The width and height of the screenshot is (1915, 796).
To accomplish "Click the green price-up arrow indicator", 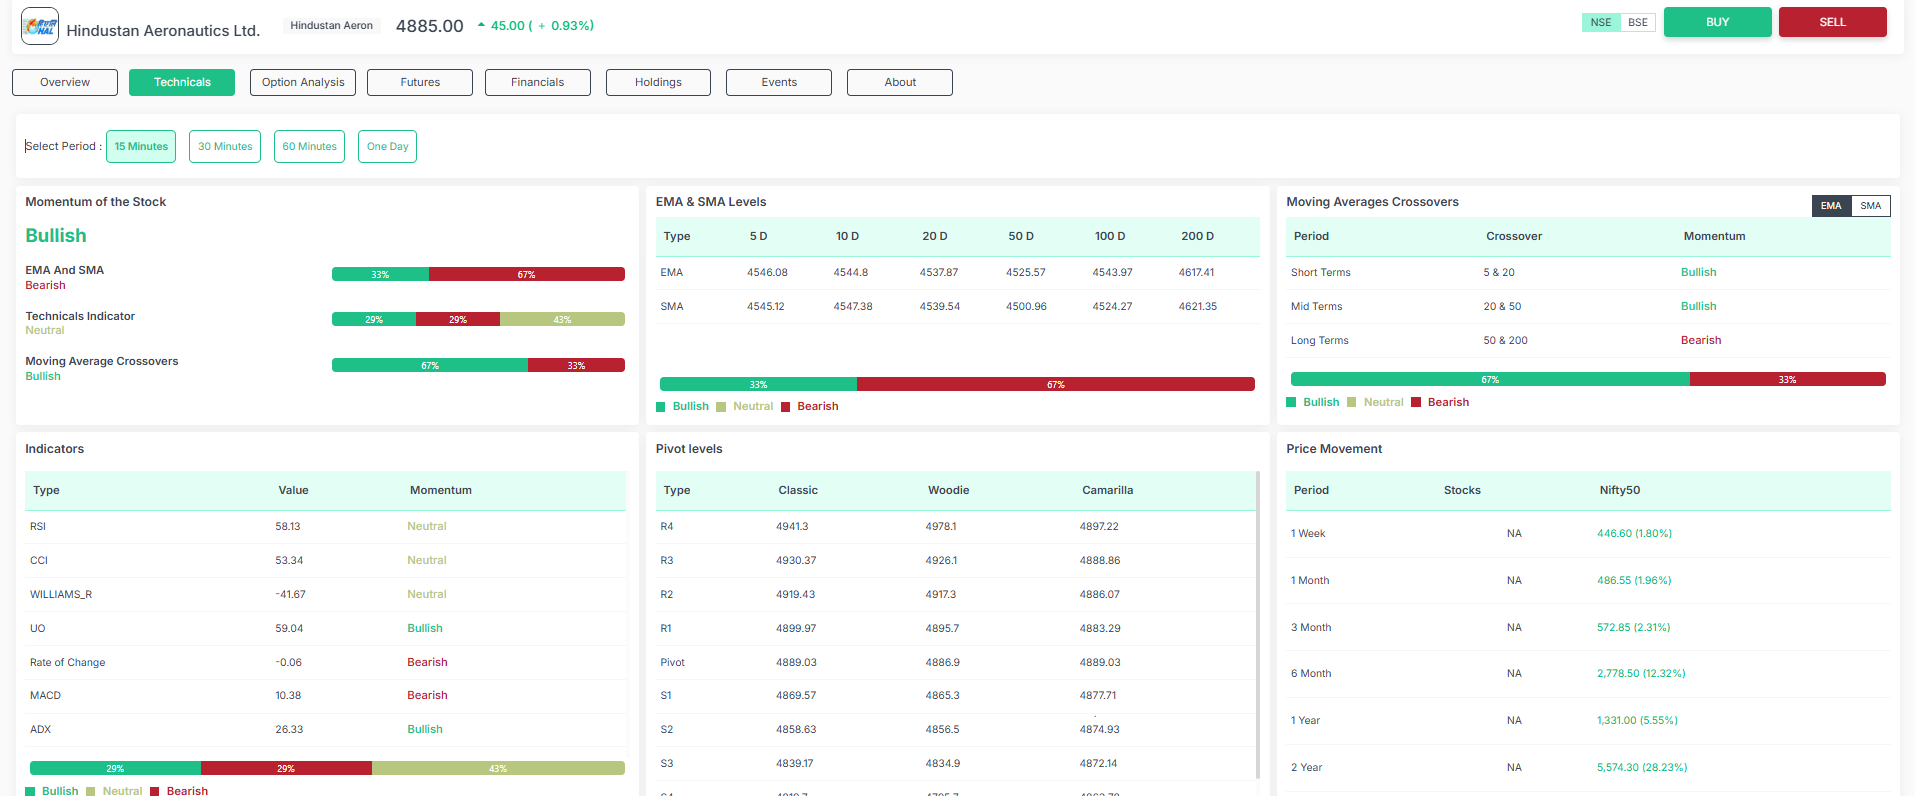I will (x=481, y=25).
